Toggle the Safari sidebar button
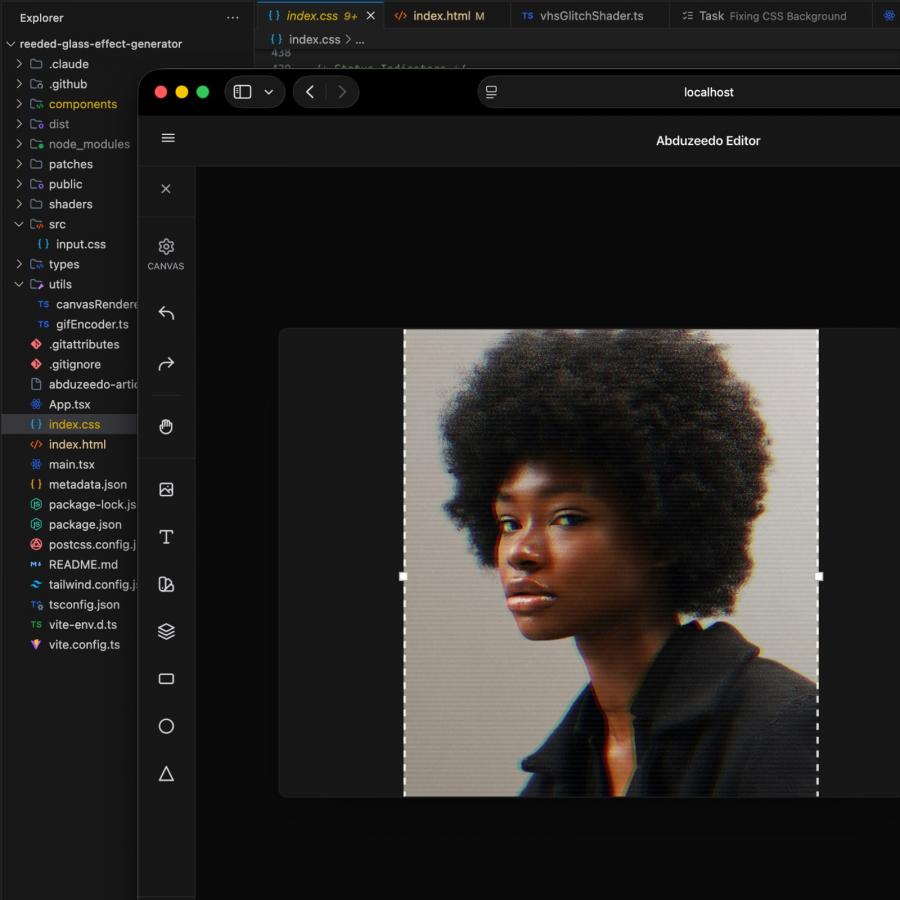 tap(241, 91)
